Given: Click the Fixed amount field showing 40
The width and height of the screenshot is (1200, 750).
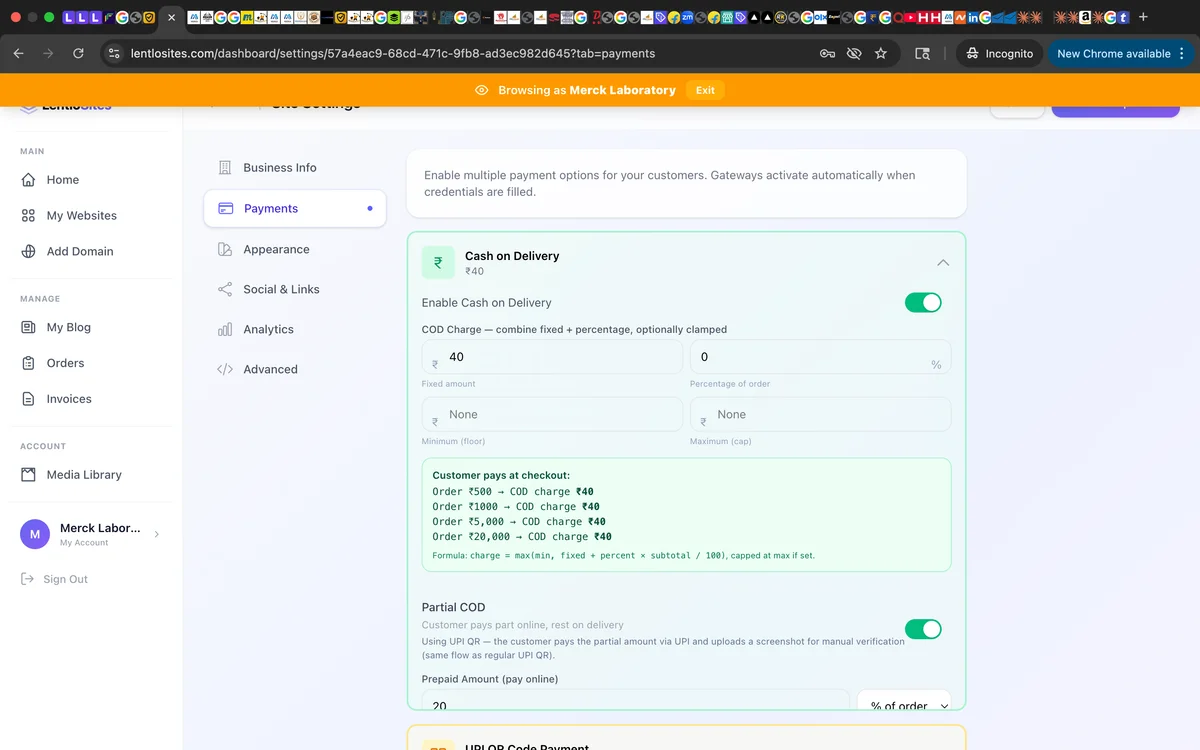Looking at the screenshot, I should click(552, 357).
